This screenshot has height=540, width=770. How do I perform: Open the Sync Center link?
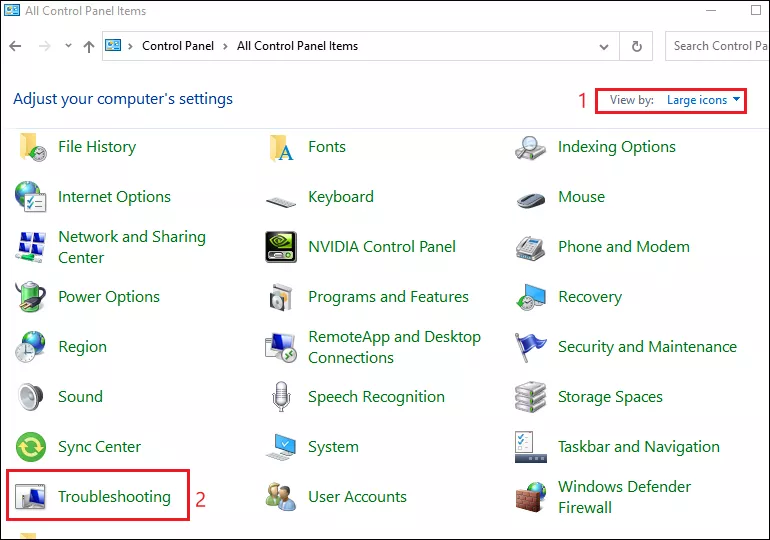pos(99,447)
